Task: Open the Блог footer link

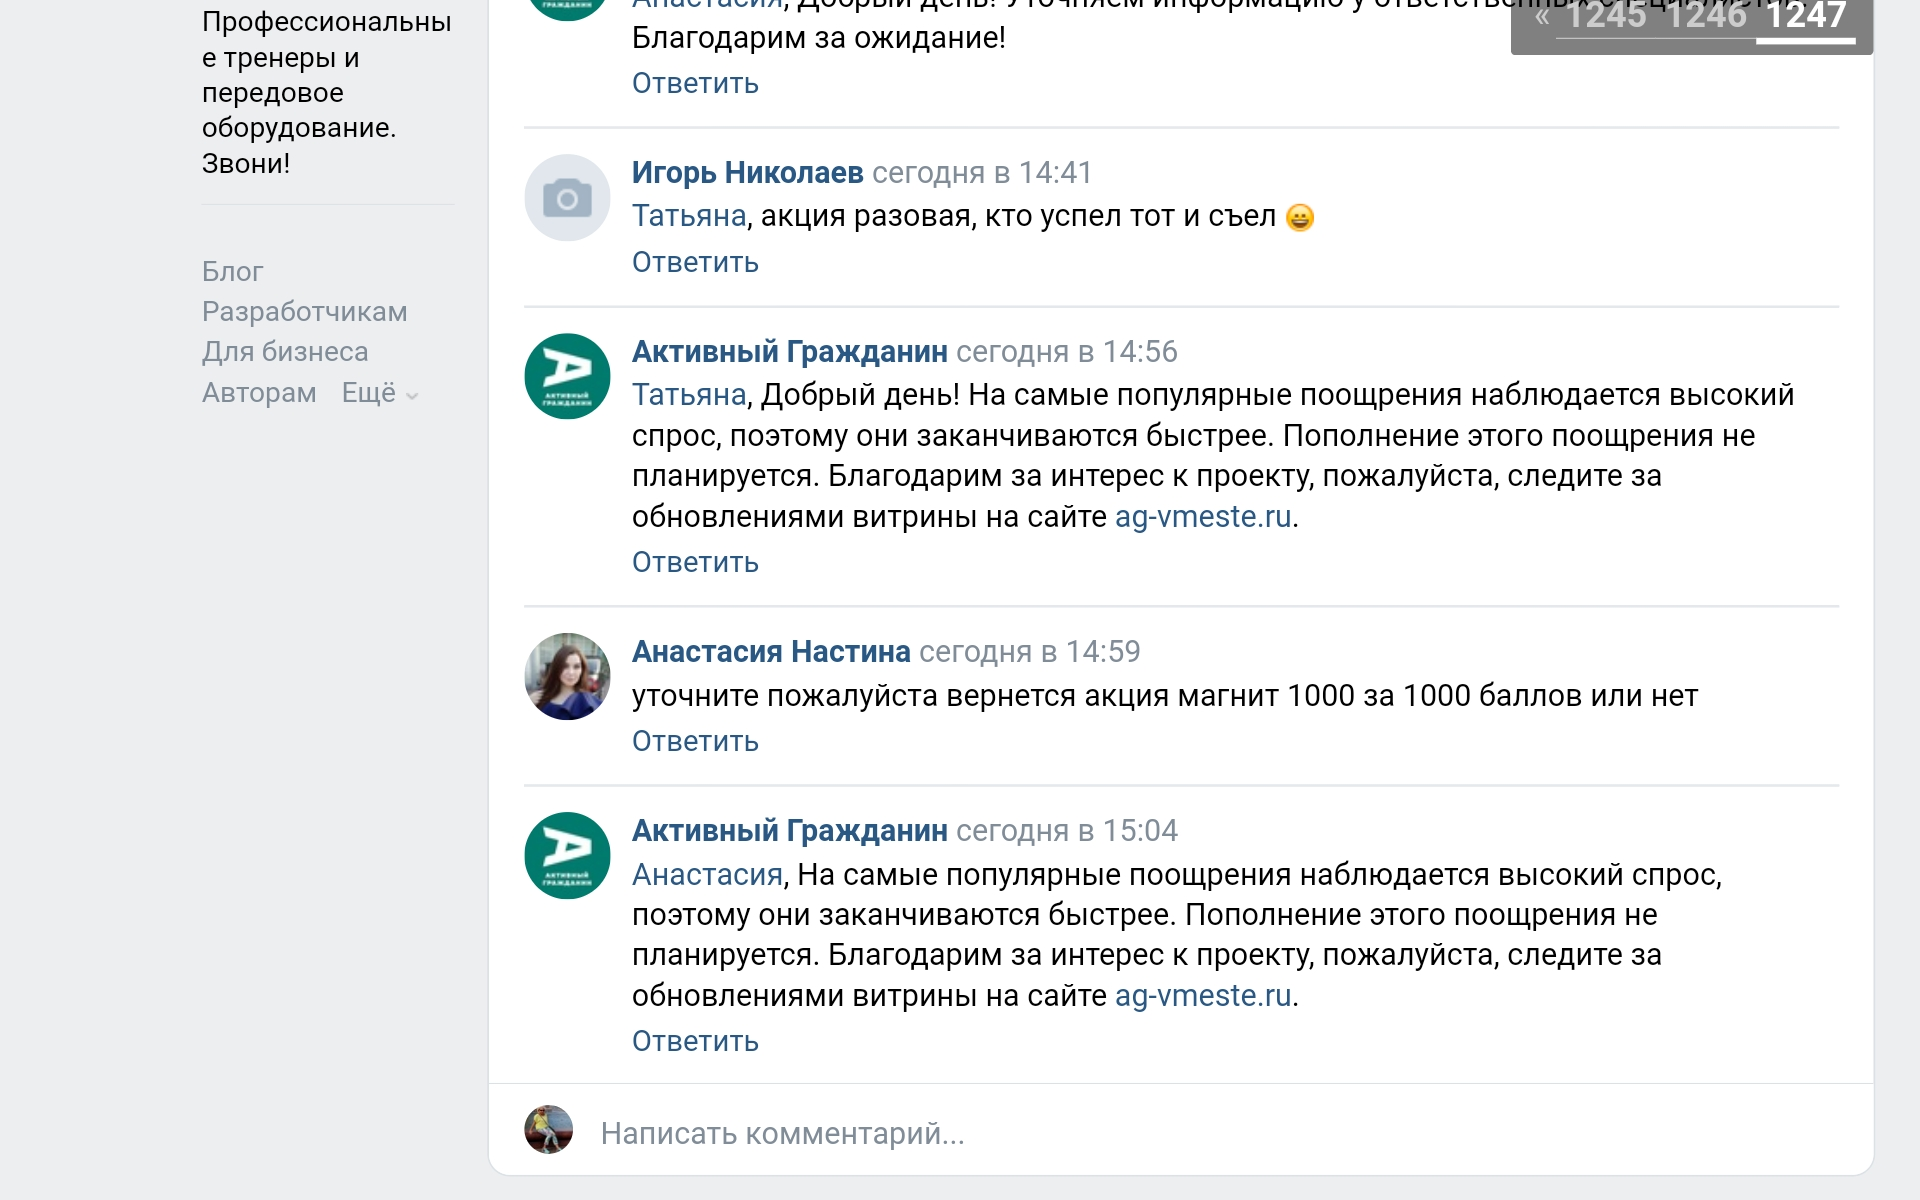Action: (232, 272)
